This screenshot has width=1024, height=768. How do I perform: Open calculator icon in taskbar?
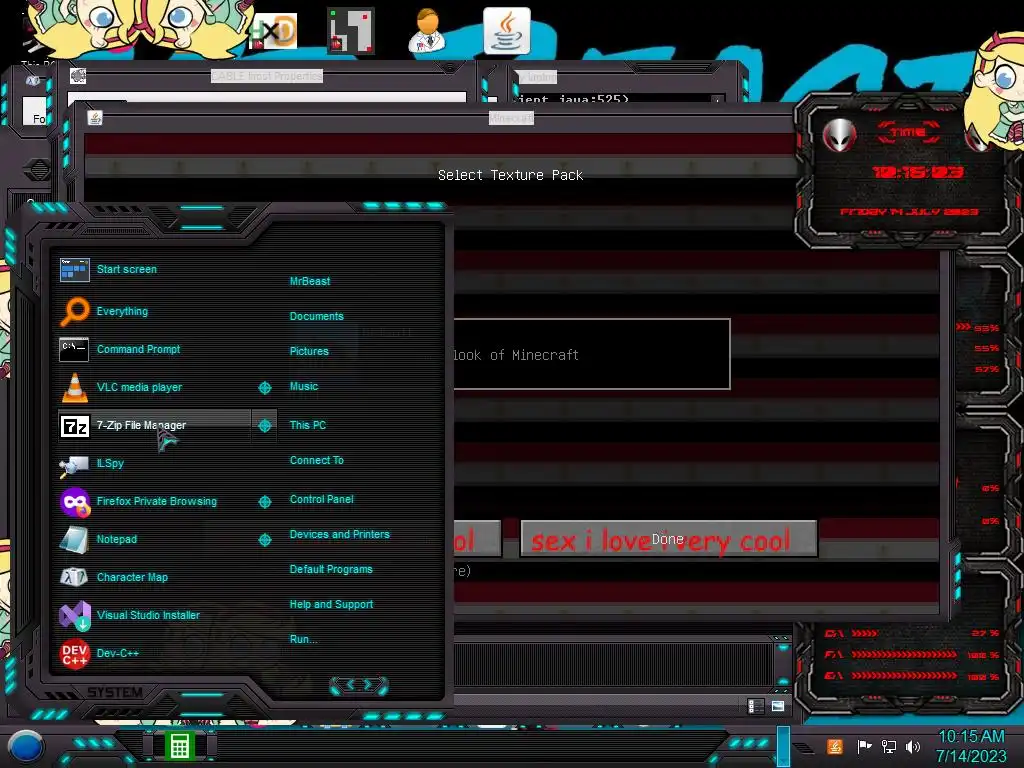180,746
